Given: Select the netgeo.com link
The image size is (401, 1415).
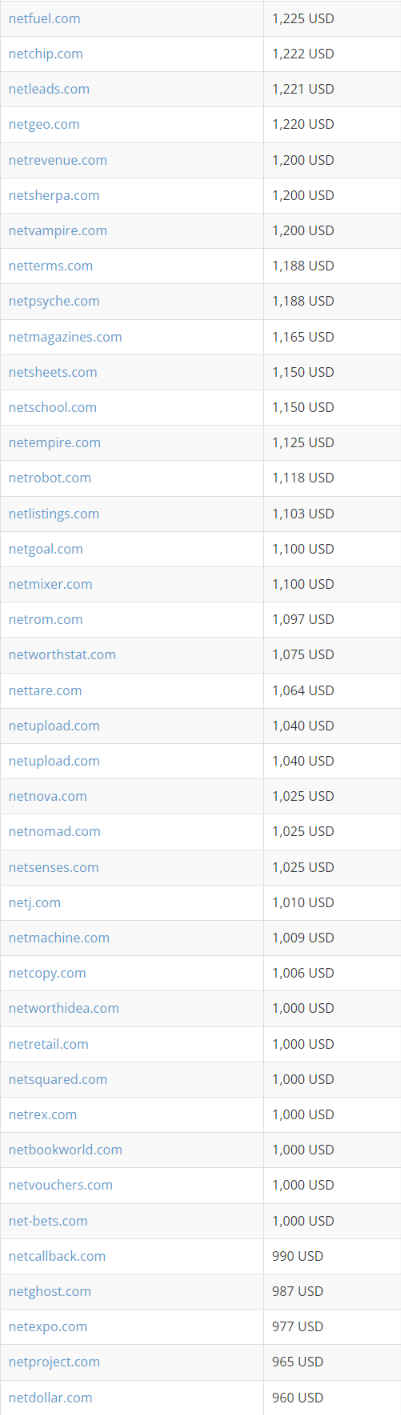Looking at the screenshot, I should point(44,124).
